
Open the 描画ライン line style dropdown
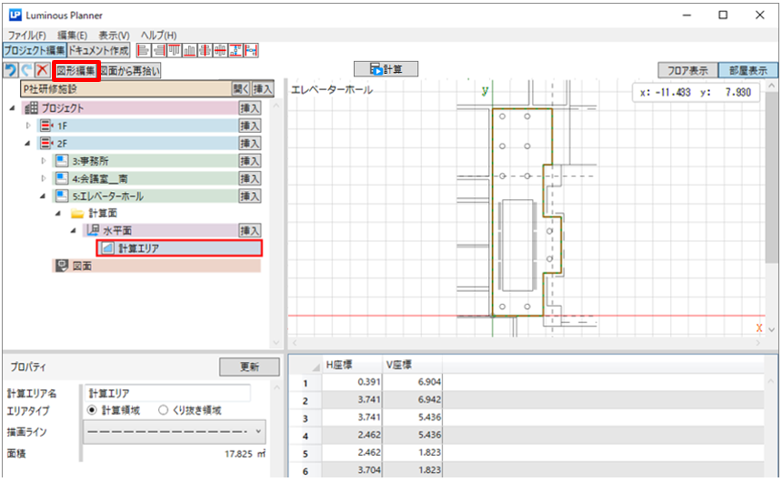pos(176,433)
